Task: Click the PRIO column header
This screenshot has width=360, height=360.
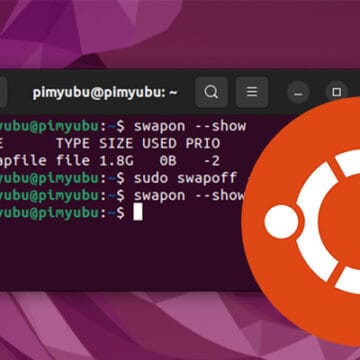Action: pyautogui.click(x=203, y=144)
